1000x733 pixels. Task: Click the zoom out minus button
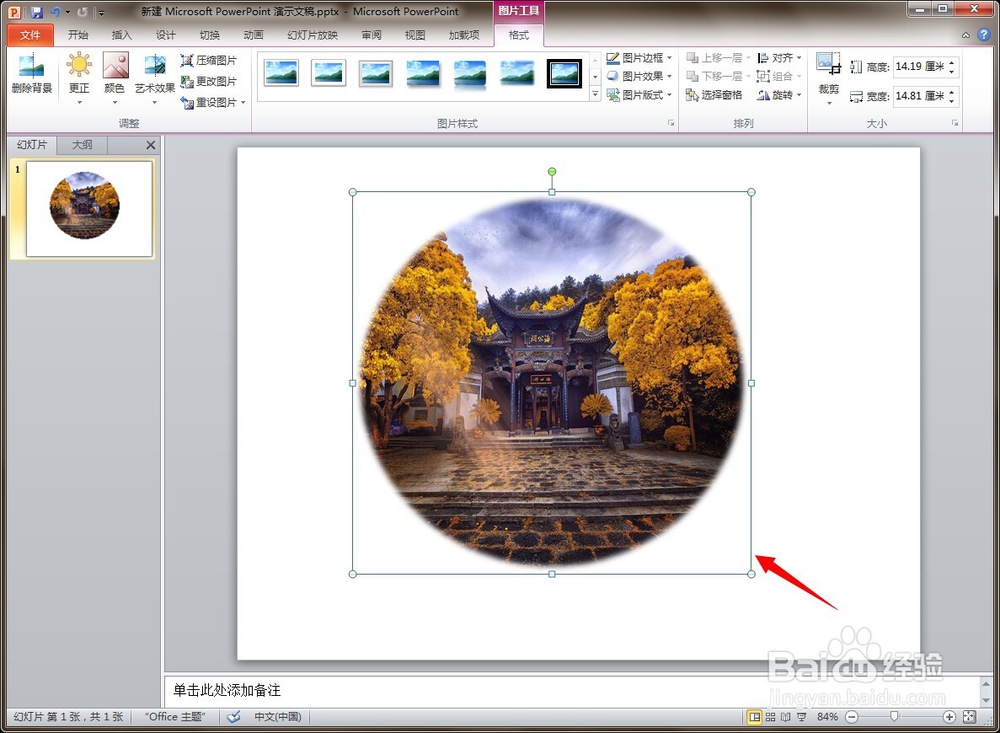pyautogui.click(x=851, y=717)
